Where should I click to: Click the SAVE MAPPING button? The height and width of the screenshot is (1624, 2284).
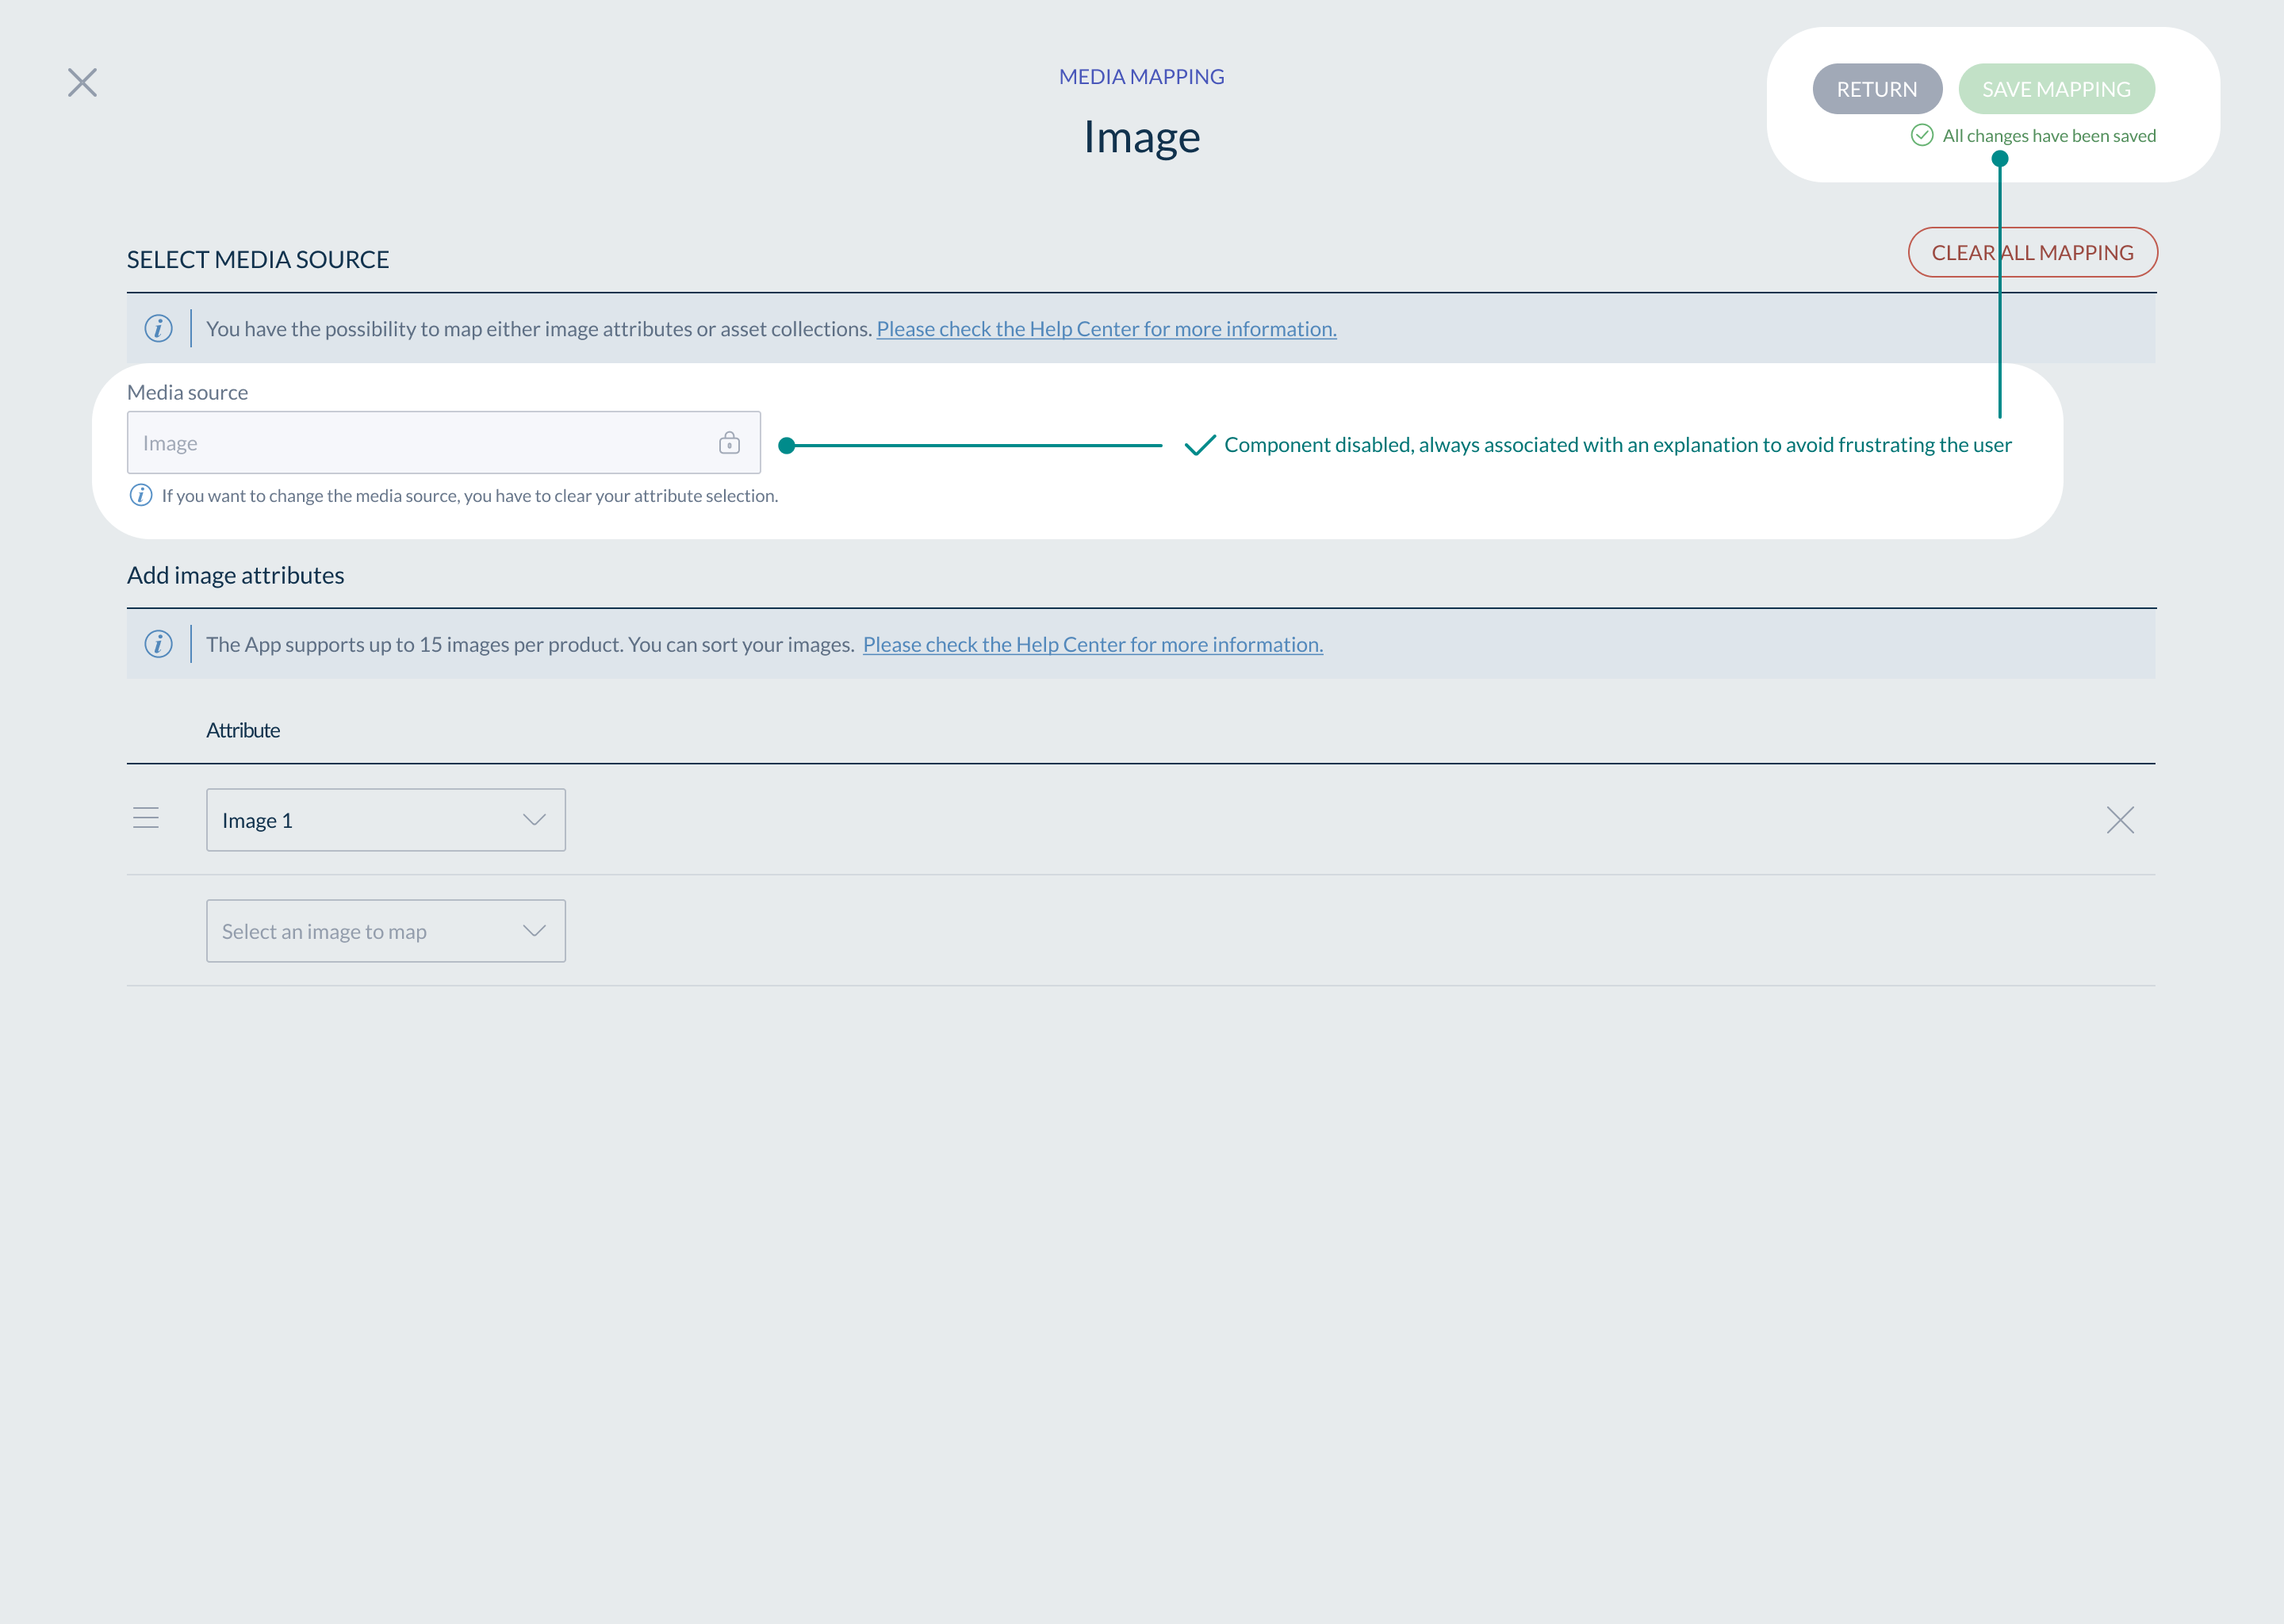[x=2055, y=89]
